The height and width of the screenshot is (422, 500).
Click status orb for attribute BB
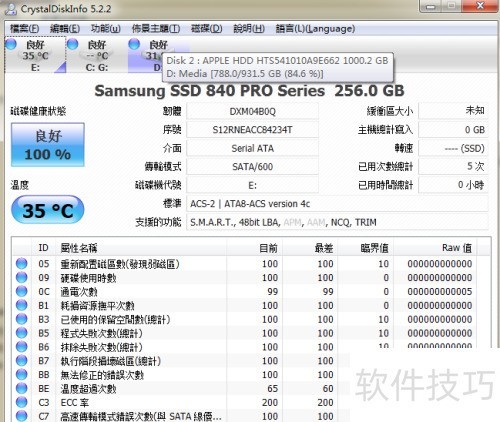(22, 375)
